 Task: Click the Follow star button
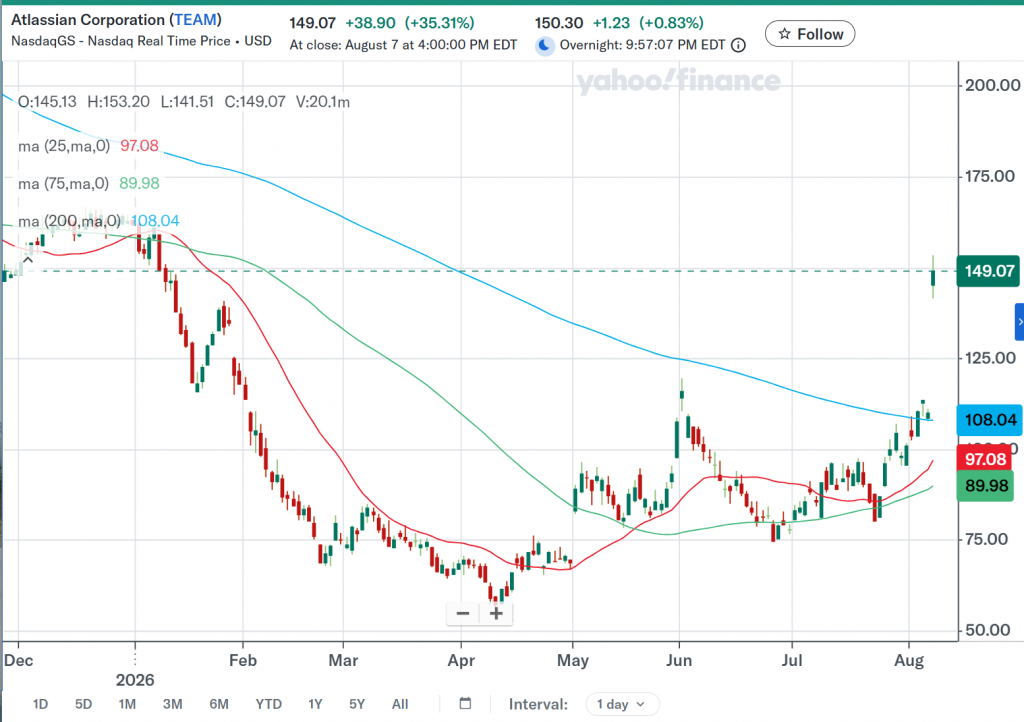[809, 34]
